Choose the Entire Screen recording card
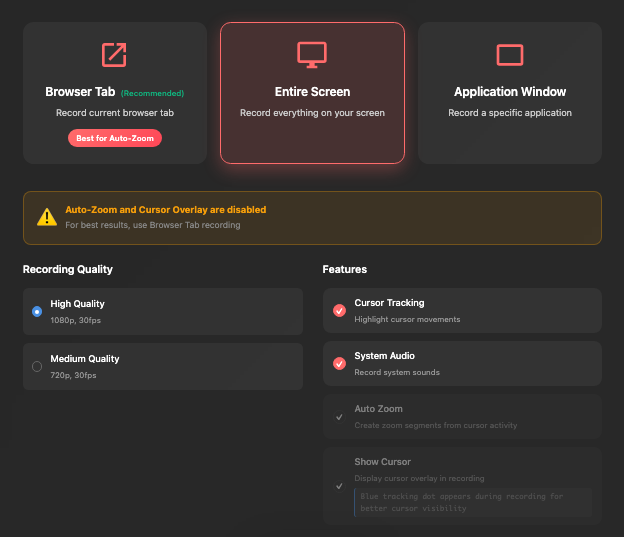This screenshot has height=537, width=624. click(x=312, y=93)
